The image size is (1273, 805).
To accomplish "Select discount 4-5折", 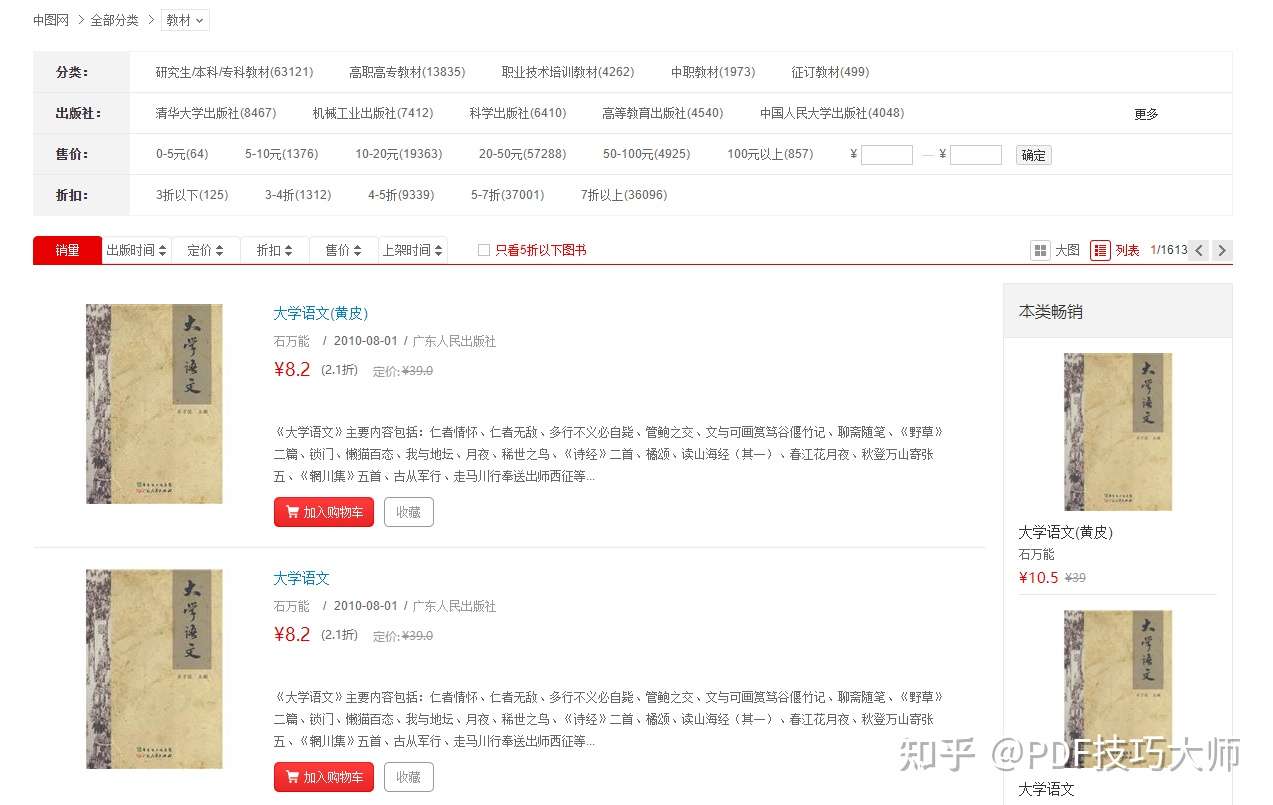I will coord(401,195).
